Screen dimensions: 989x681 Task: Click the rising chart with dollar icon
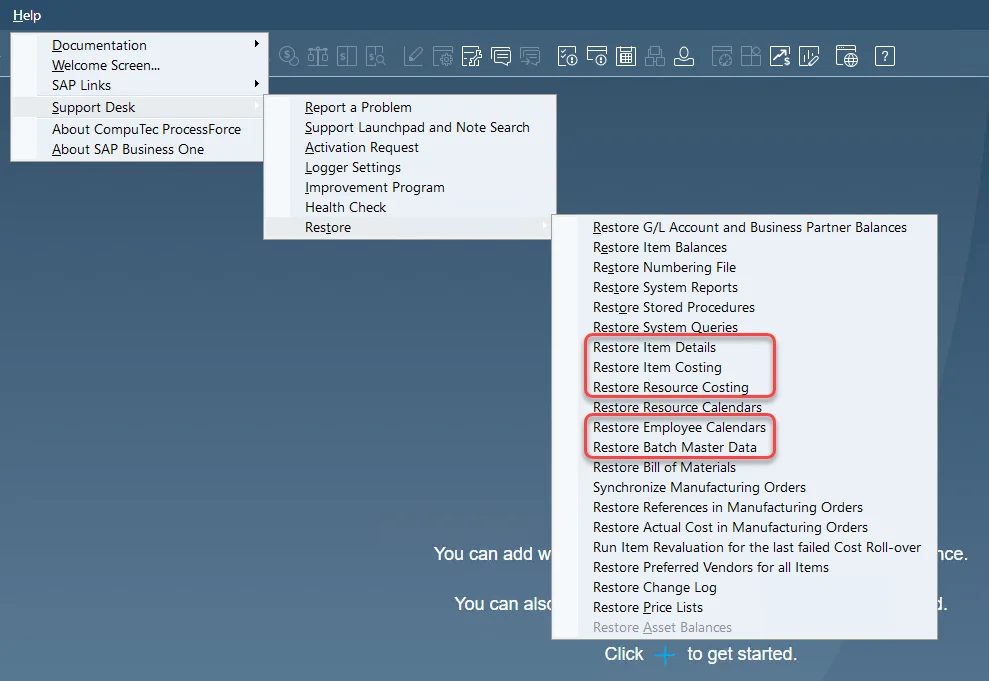779,56
